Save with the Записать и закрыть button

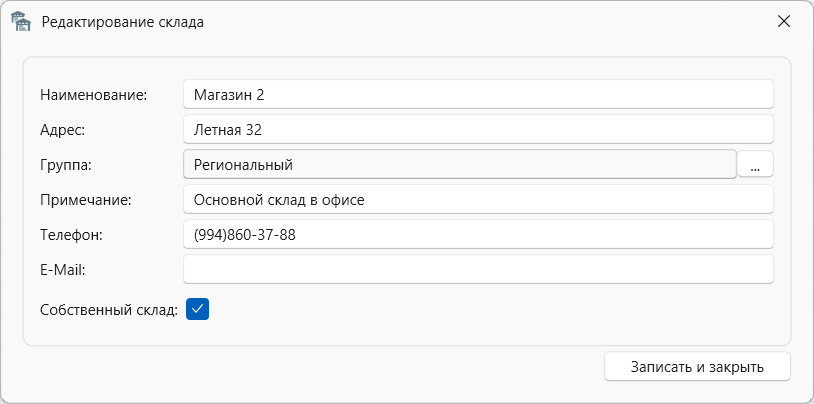click(697, 367)
